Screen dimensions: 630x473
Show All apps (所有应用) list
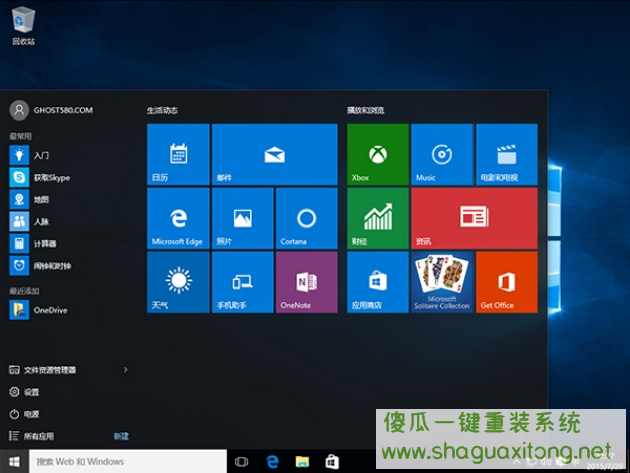[31, 436]
